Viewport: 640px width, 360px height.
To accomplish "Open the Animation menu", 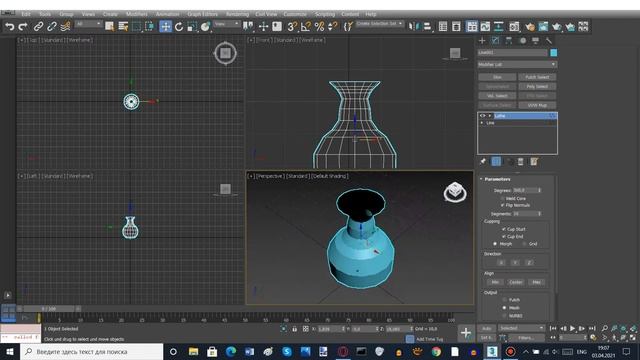I will point(167,14).
